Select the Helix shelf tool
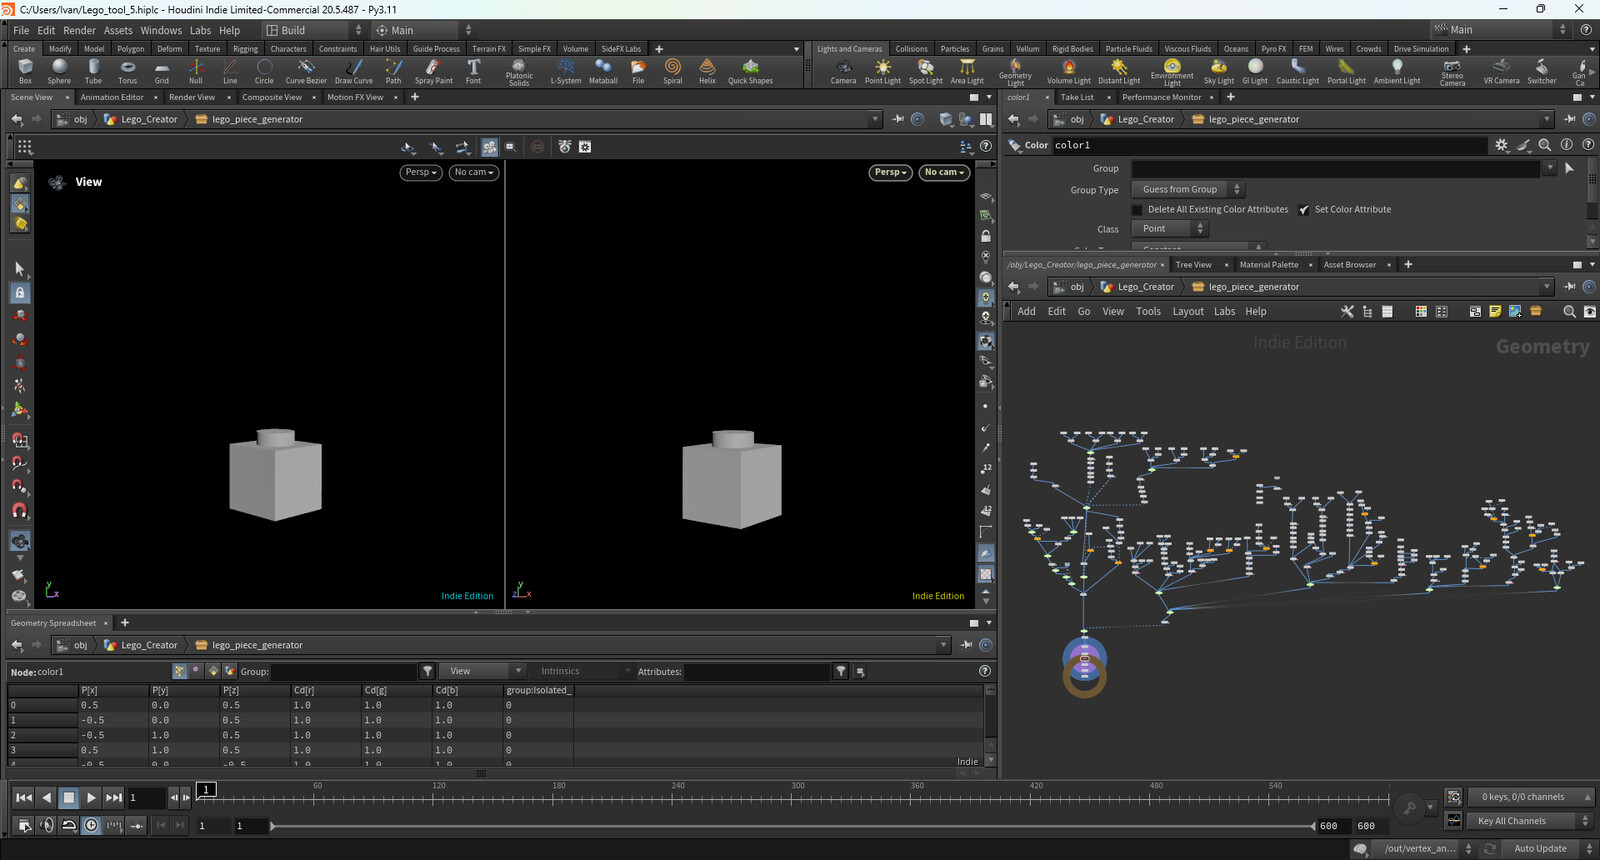 [x=707, y=71]
